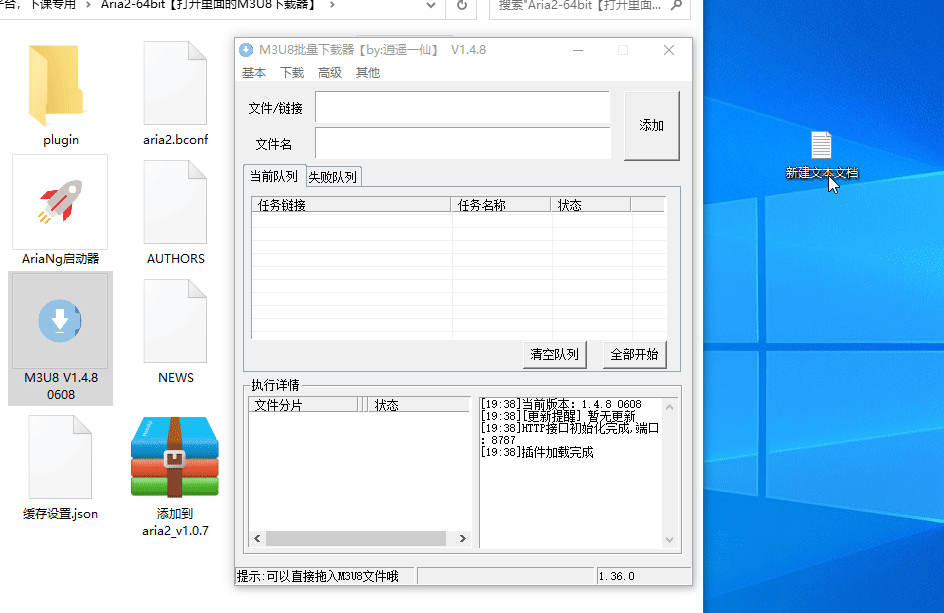The width and height of the screenshot is (944, 613).
Task: Switch to the 当前队列 tab
Action: 274,176
